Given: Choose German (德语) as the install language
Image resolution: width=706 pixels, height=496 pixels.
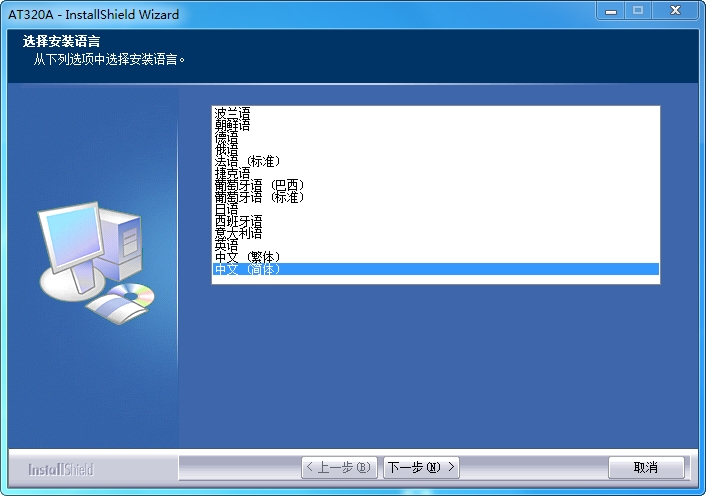Looking at the screenshot, I should [226, 137].
